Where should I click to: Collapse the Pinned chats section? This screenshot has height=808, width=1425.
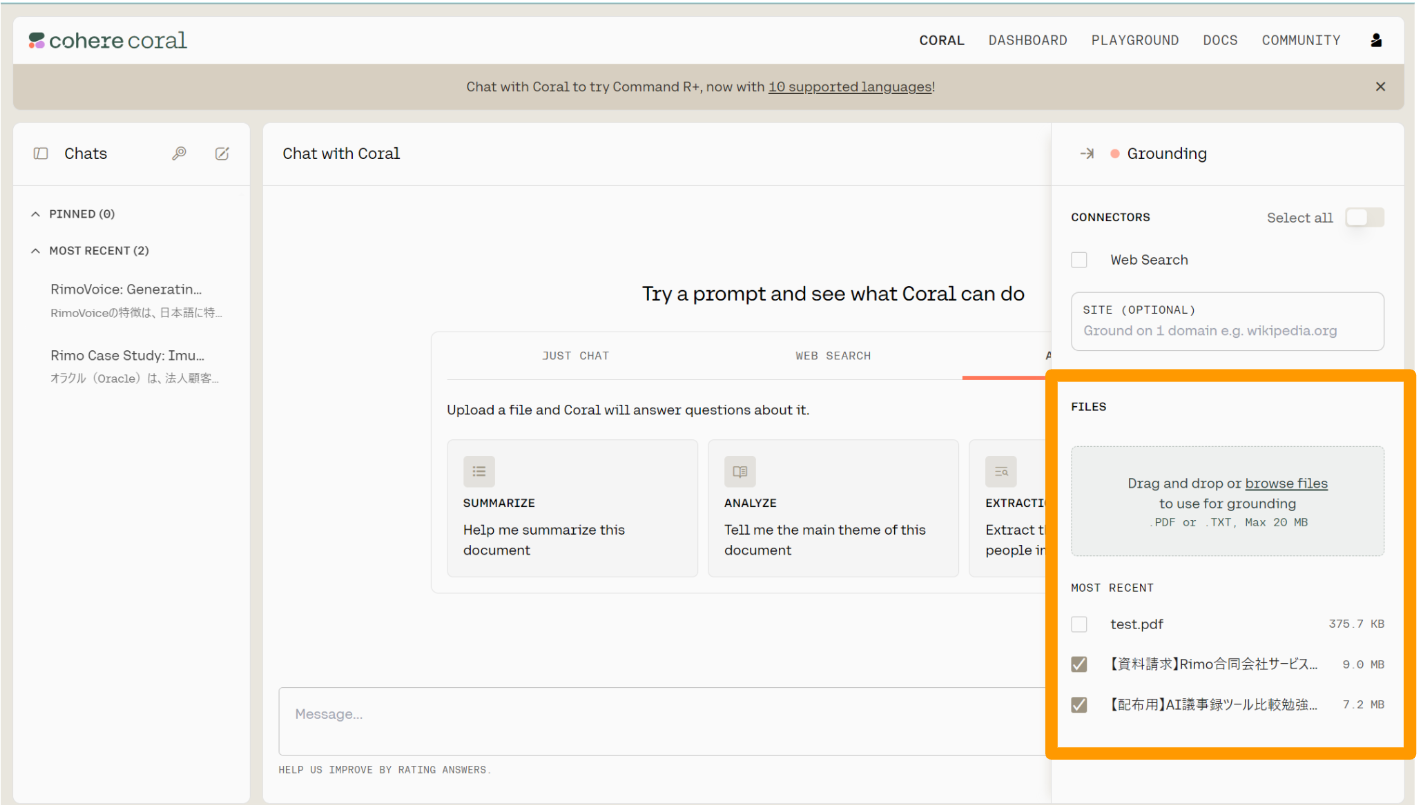point(36,214)
